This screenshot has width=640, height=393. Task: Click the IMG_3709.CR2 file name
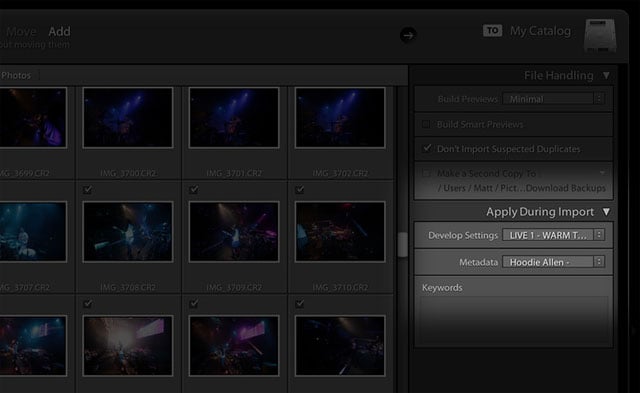234,288
